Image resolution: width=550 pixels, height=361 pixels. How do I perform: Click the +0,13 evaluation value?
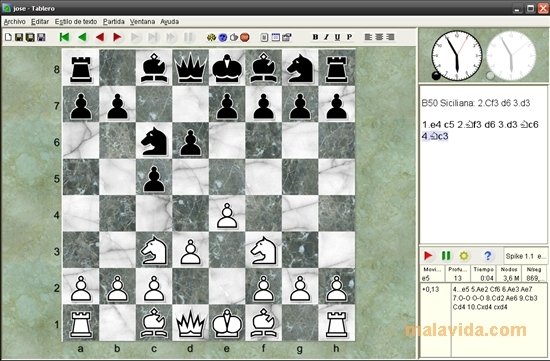431,289
